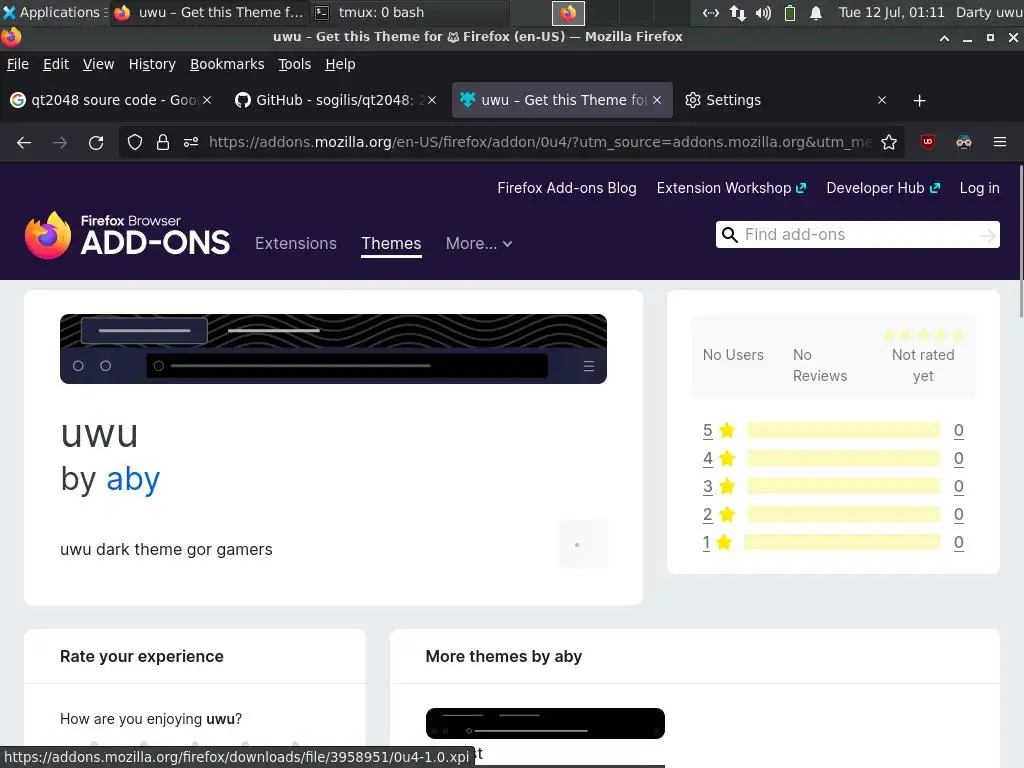This screenshot has width=1024, height=768.
Task: Click the 3 star rating bar
Action: click(843, 487)
